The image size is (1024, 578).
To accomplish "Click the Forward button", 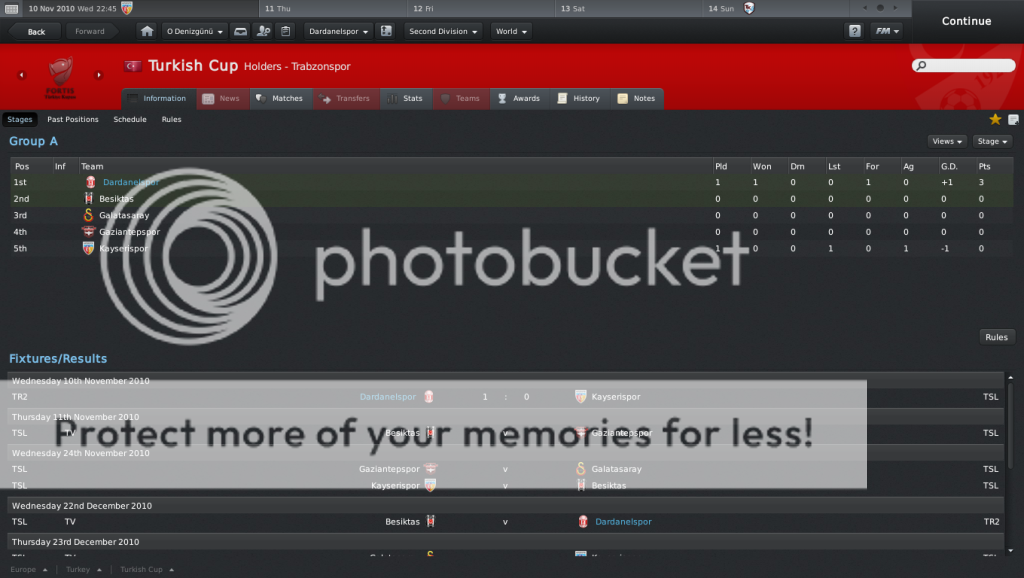I will click(x=90, y=31).
